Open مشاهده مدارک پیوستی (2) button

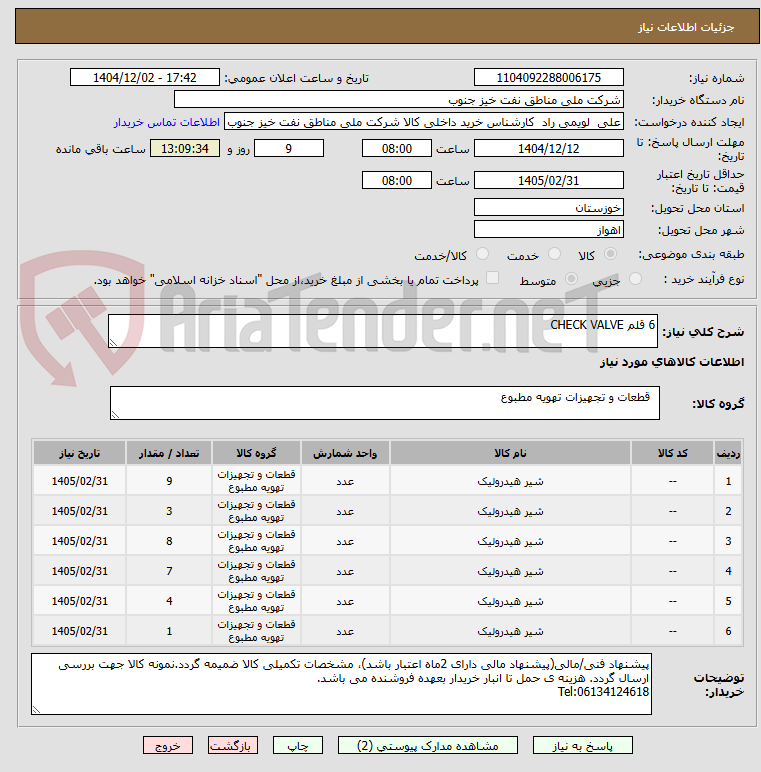[x=428, y=745]
